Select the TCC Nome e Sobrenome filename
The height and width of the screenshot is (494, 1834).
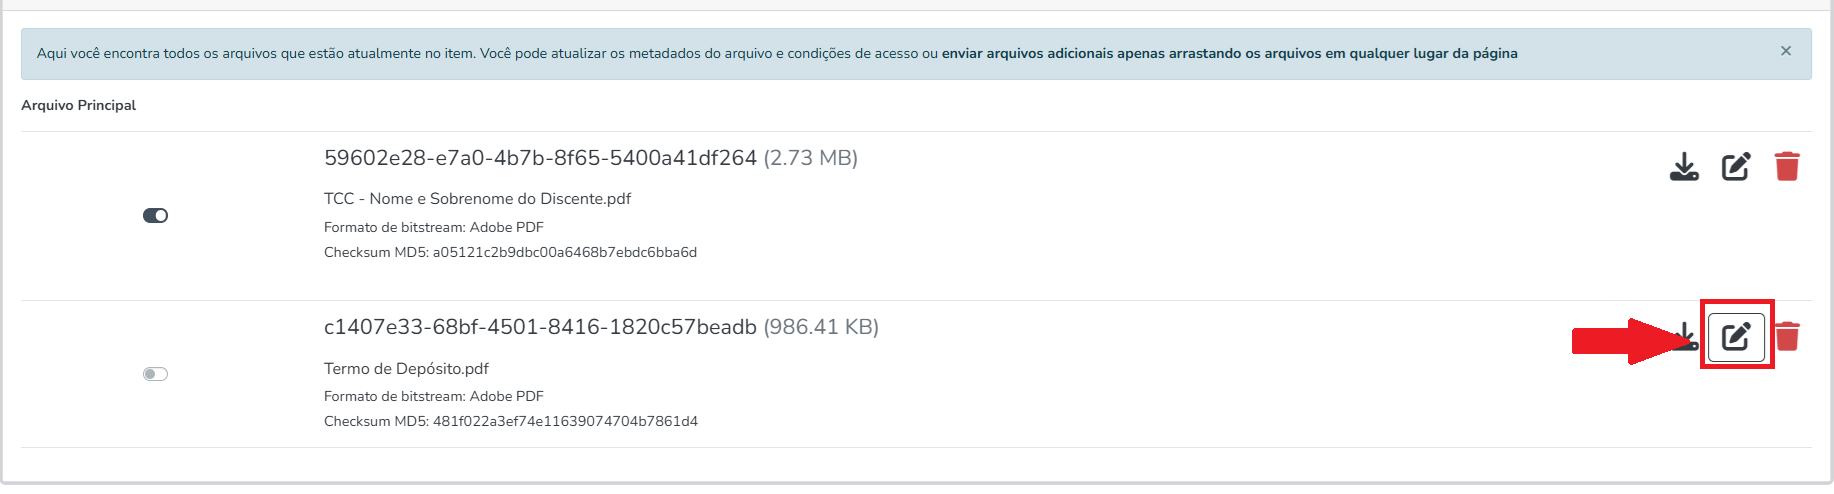[477, 199]
